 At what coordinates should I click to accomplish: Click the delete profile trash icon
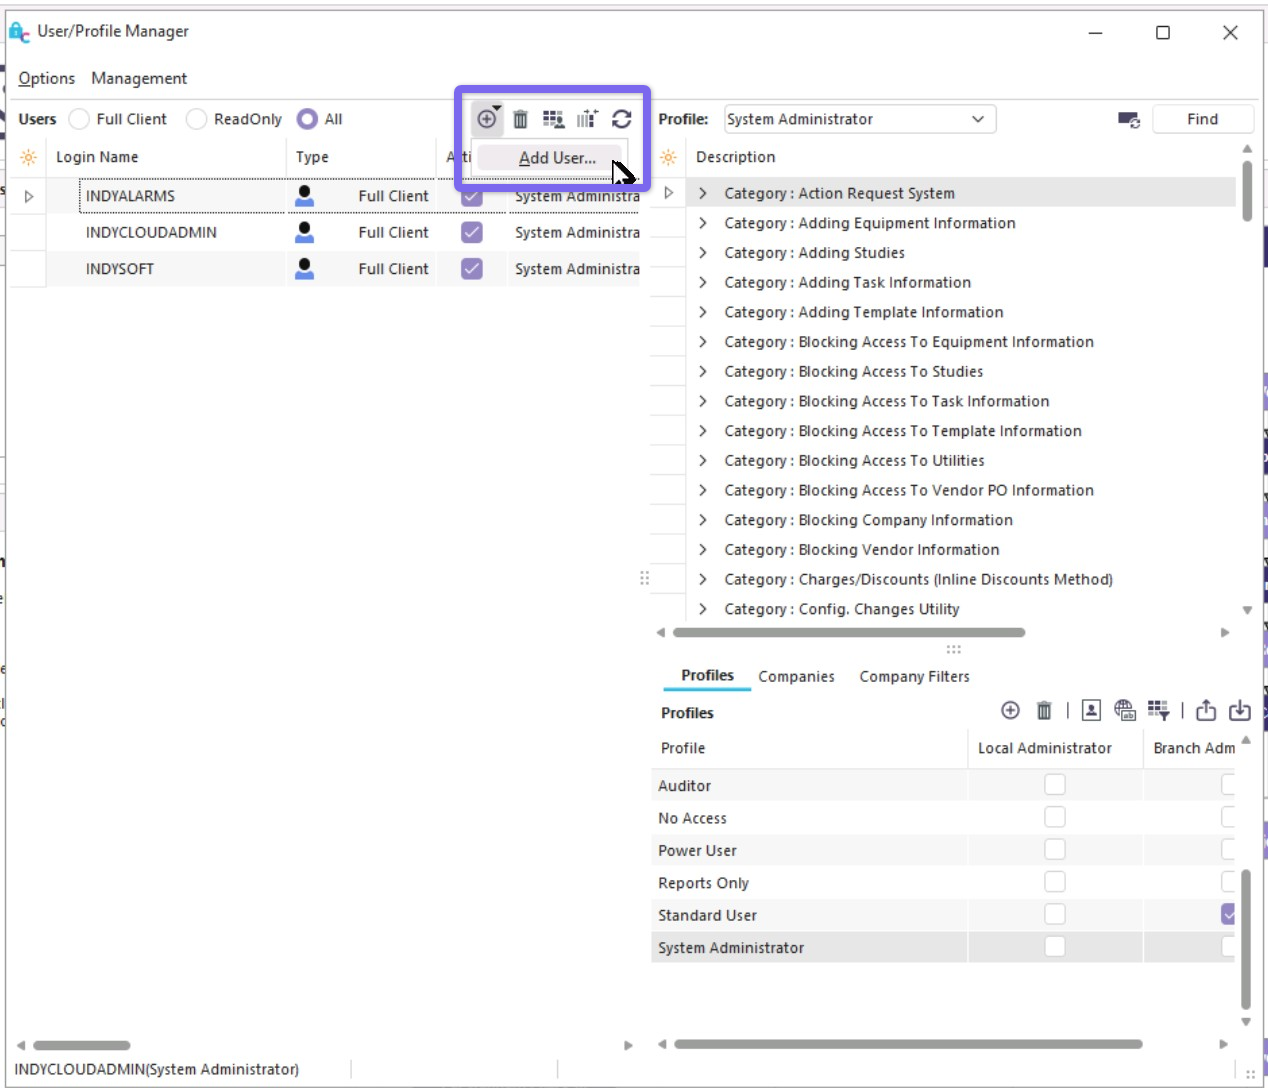tap(1044, 710)
